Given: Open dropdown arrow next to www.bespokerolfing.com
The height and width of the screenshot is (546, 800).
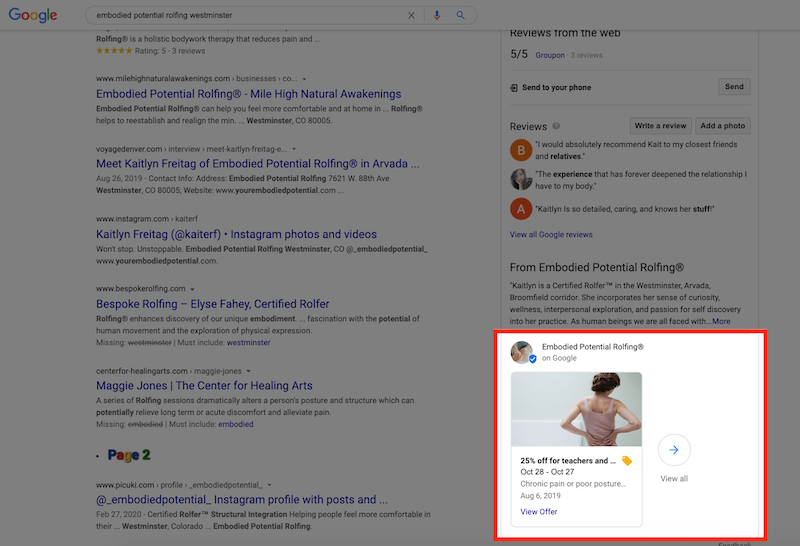Looking at the screenshot, I should [x=192, y=289].
